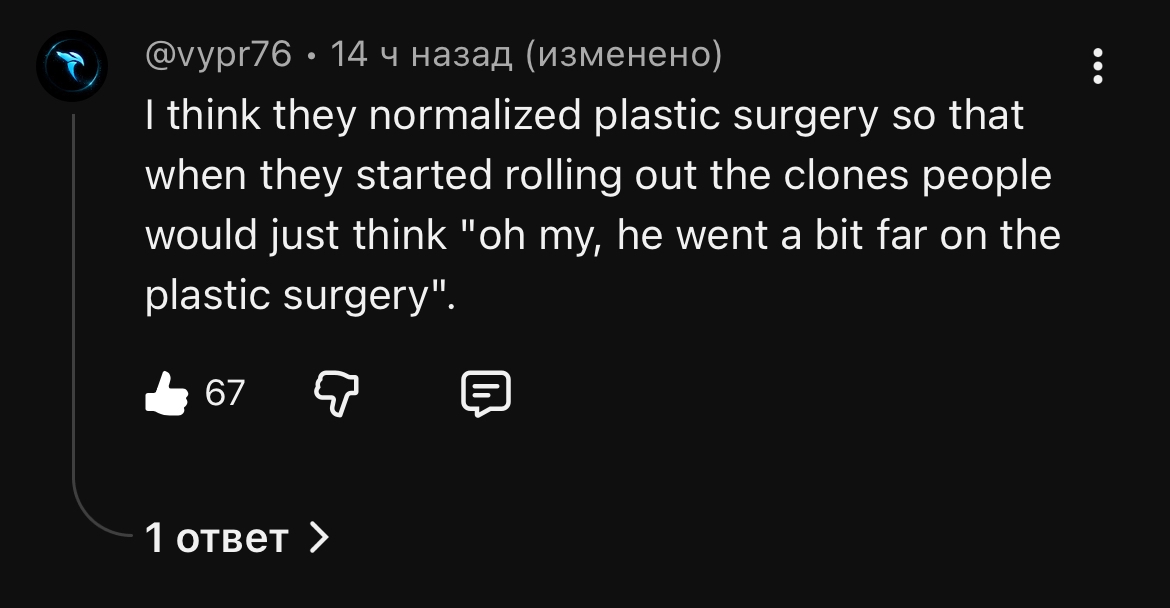
Task: Click the @vypr76 username
Action: click(219, 54)
